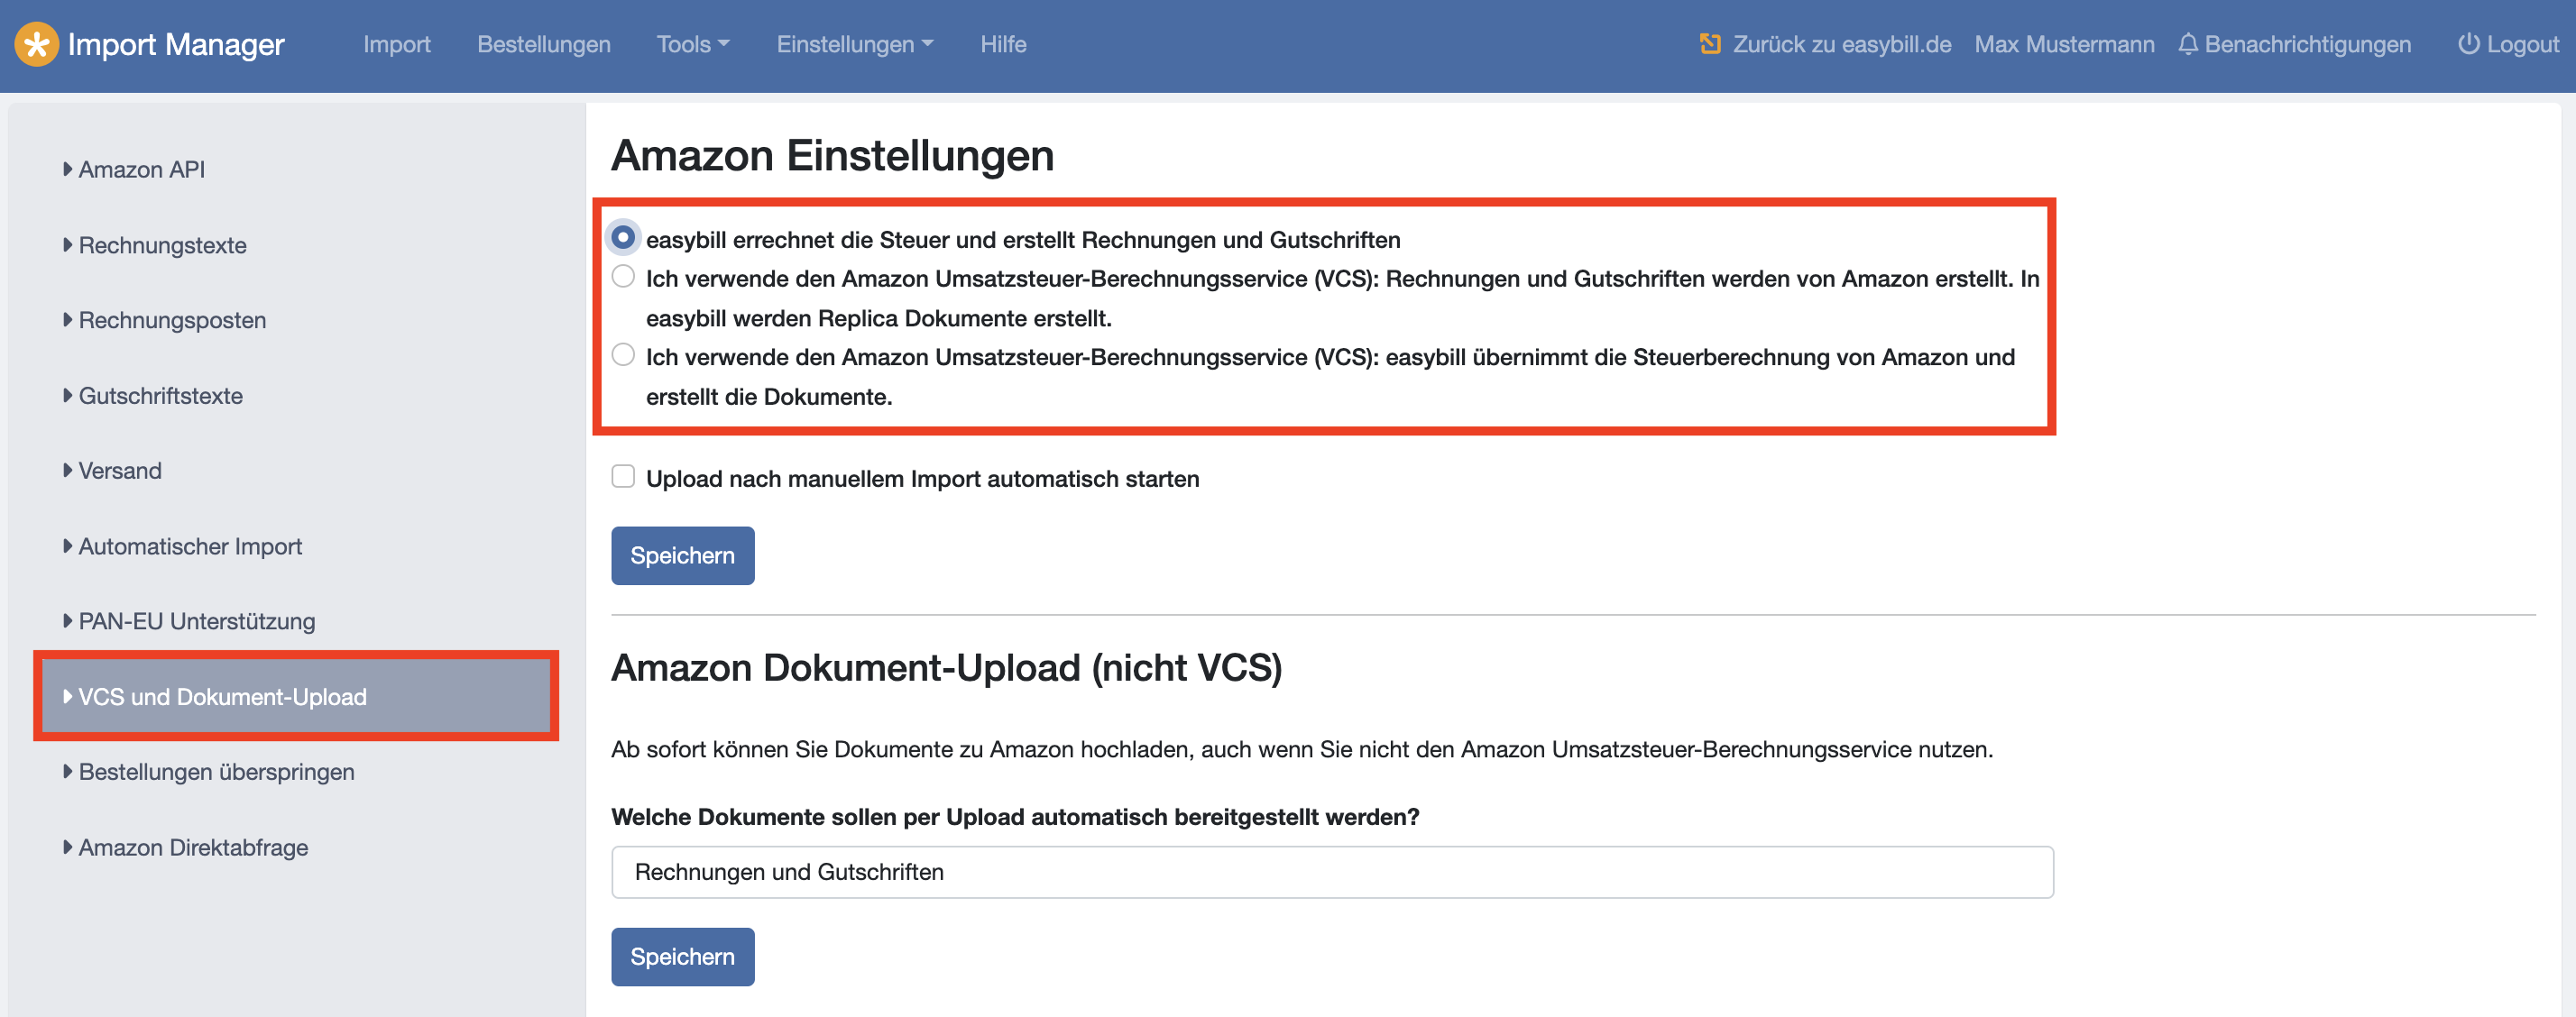This screenshot has height=1017, width=2576.
Task: Click the arrow icon beside Versand
Action: pyautogui.click(x=67, y=470)
